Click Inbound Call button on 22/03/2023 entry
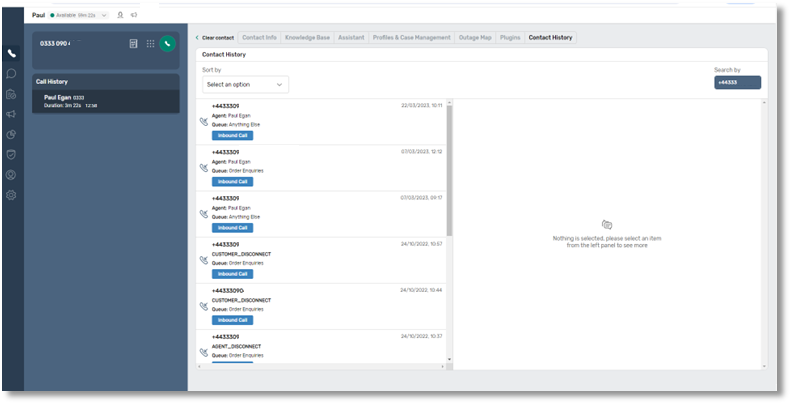 [232, 135]
